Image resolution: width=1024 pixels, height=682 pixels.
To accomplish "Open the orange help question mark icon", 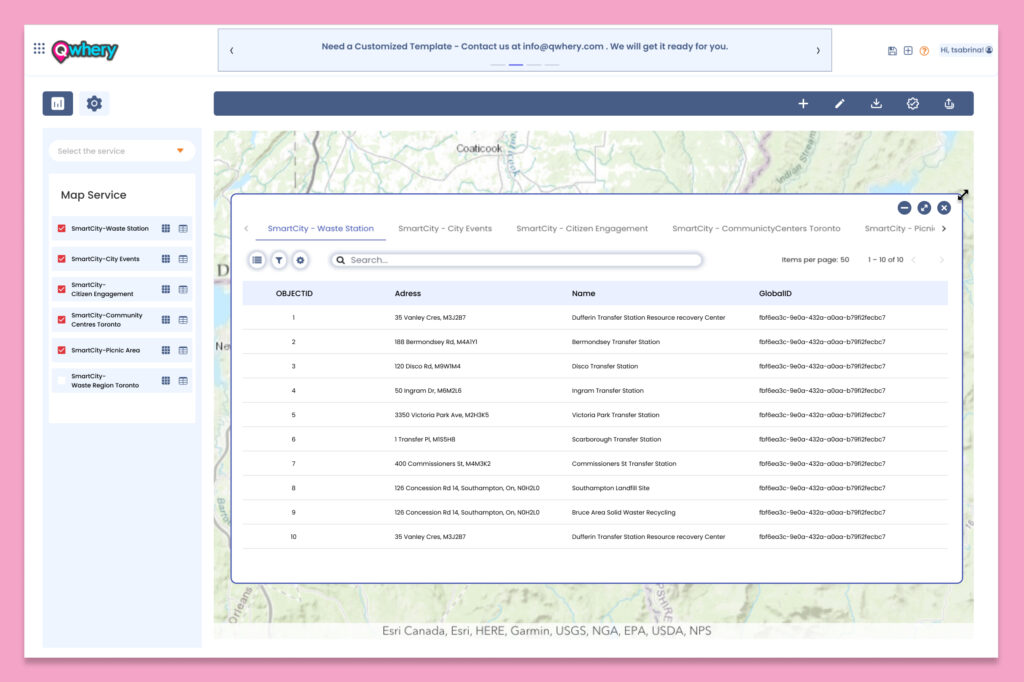I will tap(924, 51).
